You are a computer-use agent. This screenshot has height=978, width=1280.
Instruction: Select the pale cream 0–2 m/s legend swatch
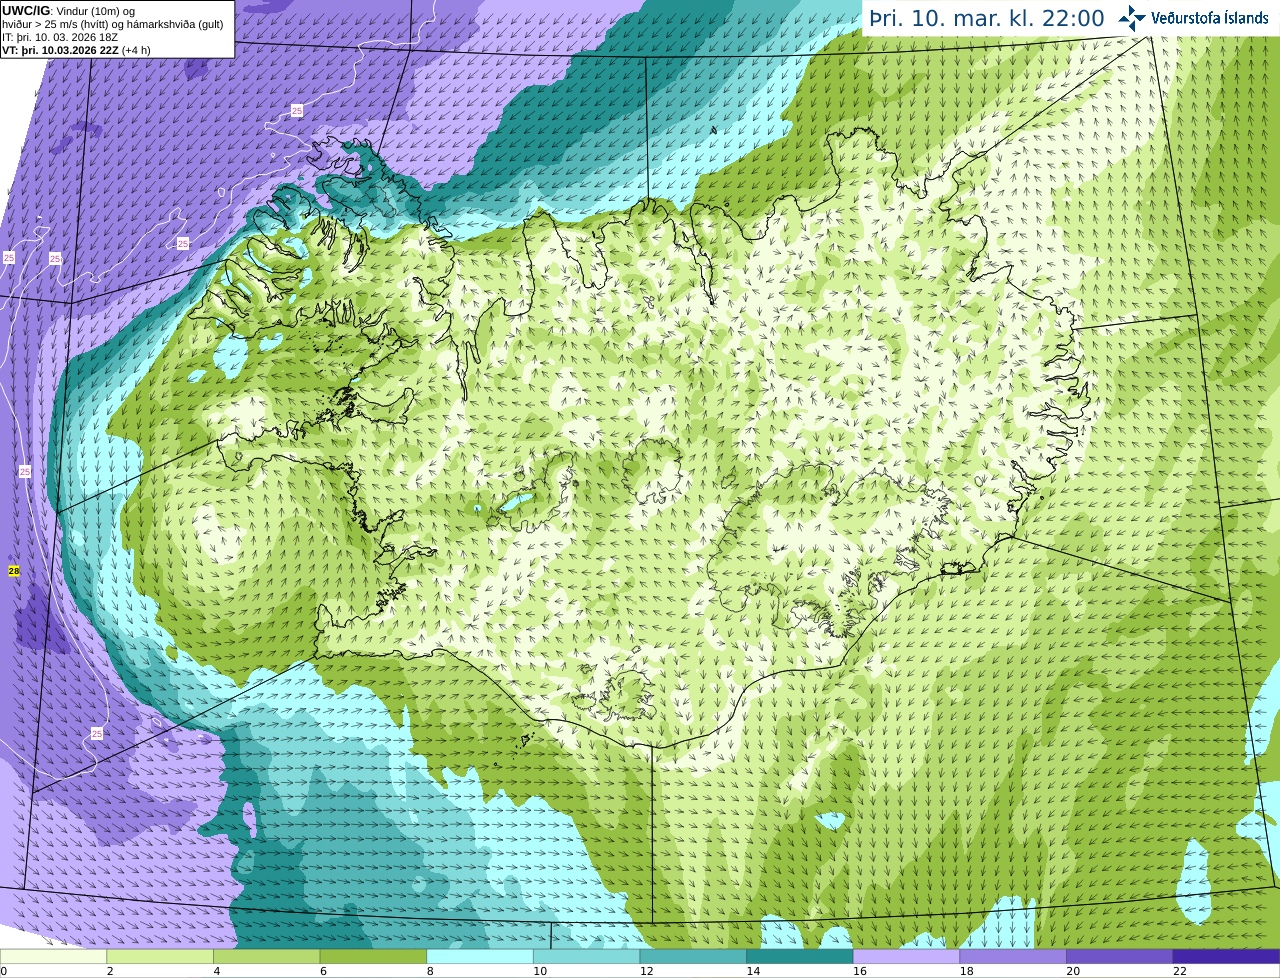[x=53, y=956]
